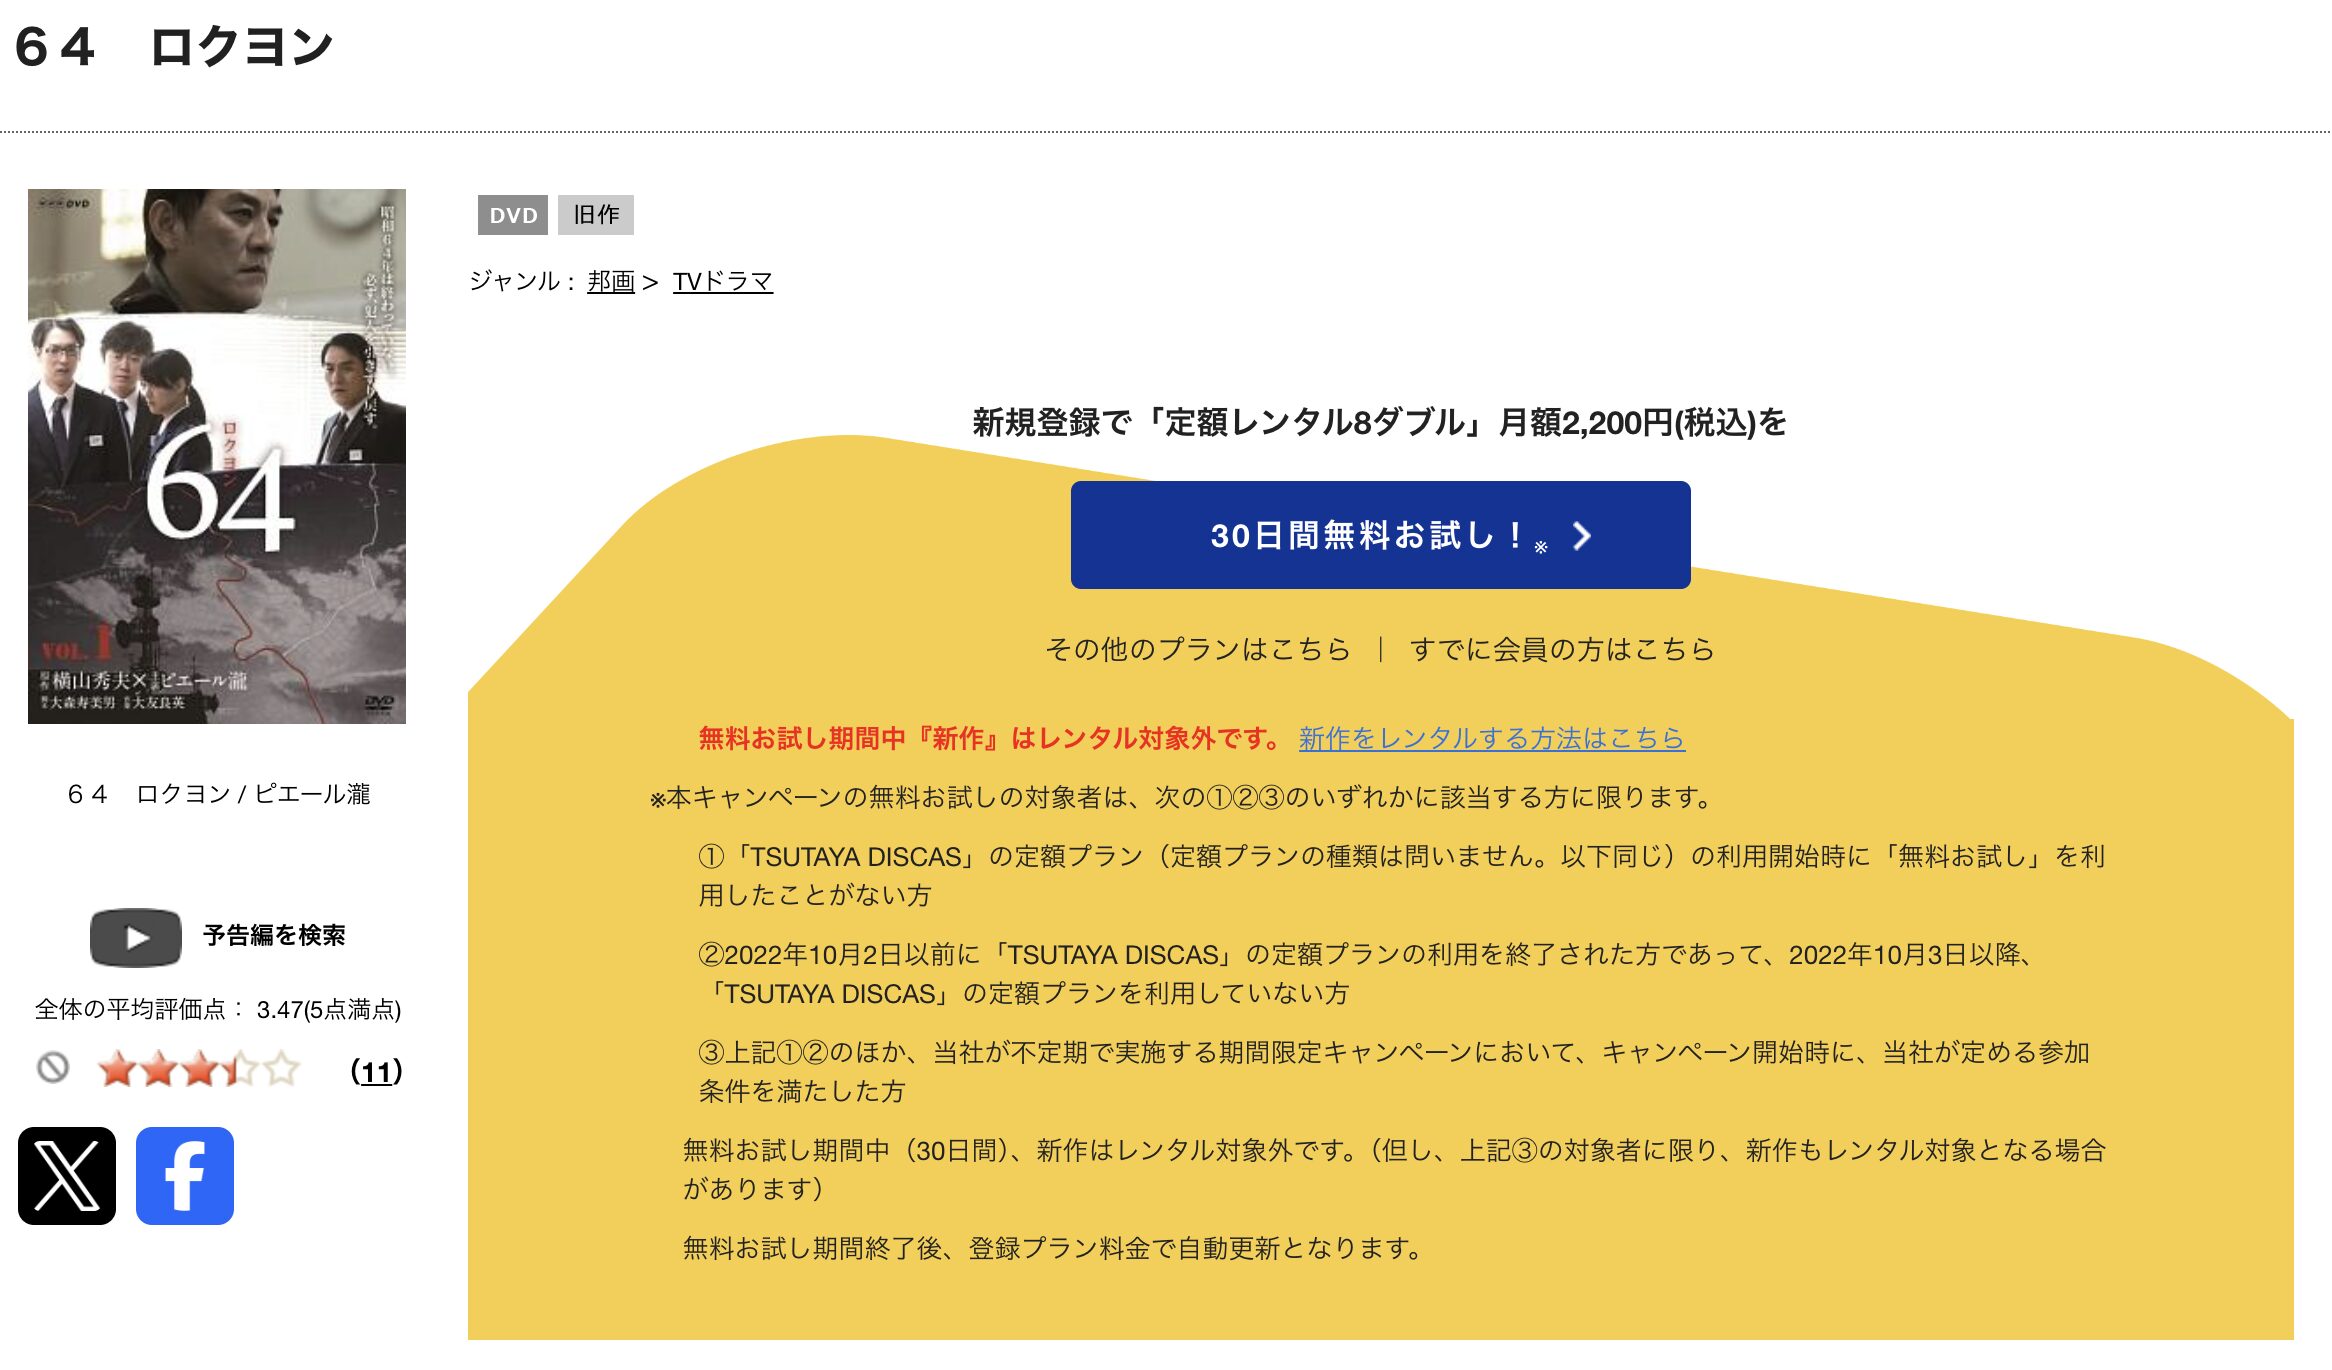Click the 無料お試し期間終了後、自動更新 note
2332x1370 pixels.
[x=1052, y=1248]
